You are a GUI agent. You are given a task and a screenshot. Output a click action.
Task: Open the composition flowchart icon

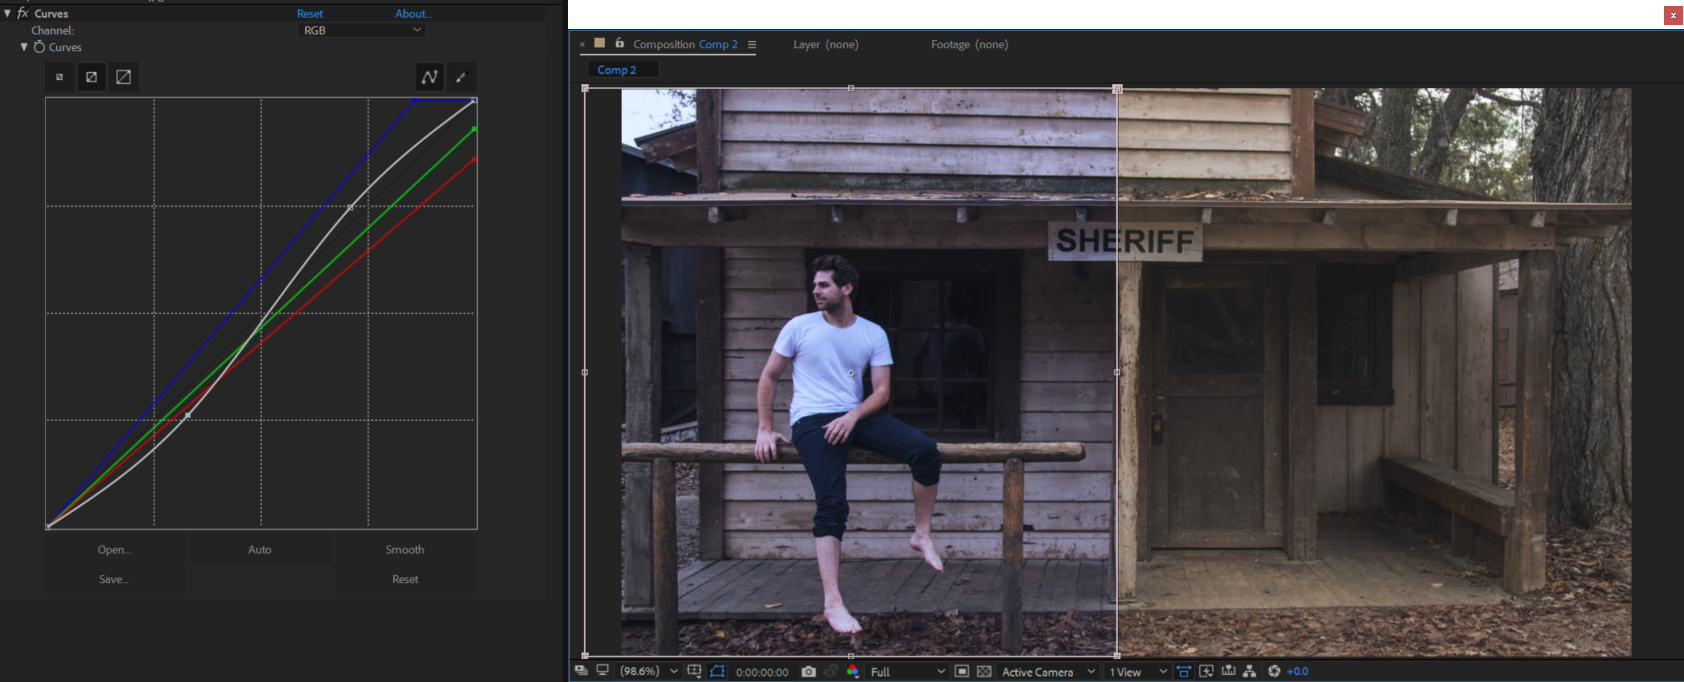click(1250, 671)
